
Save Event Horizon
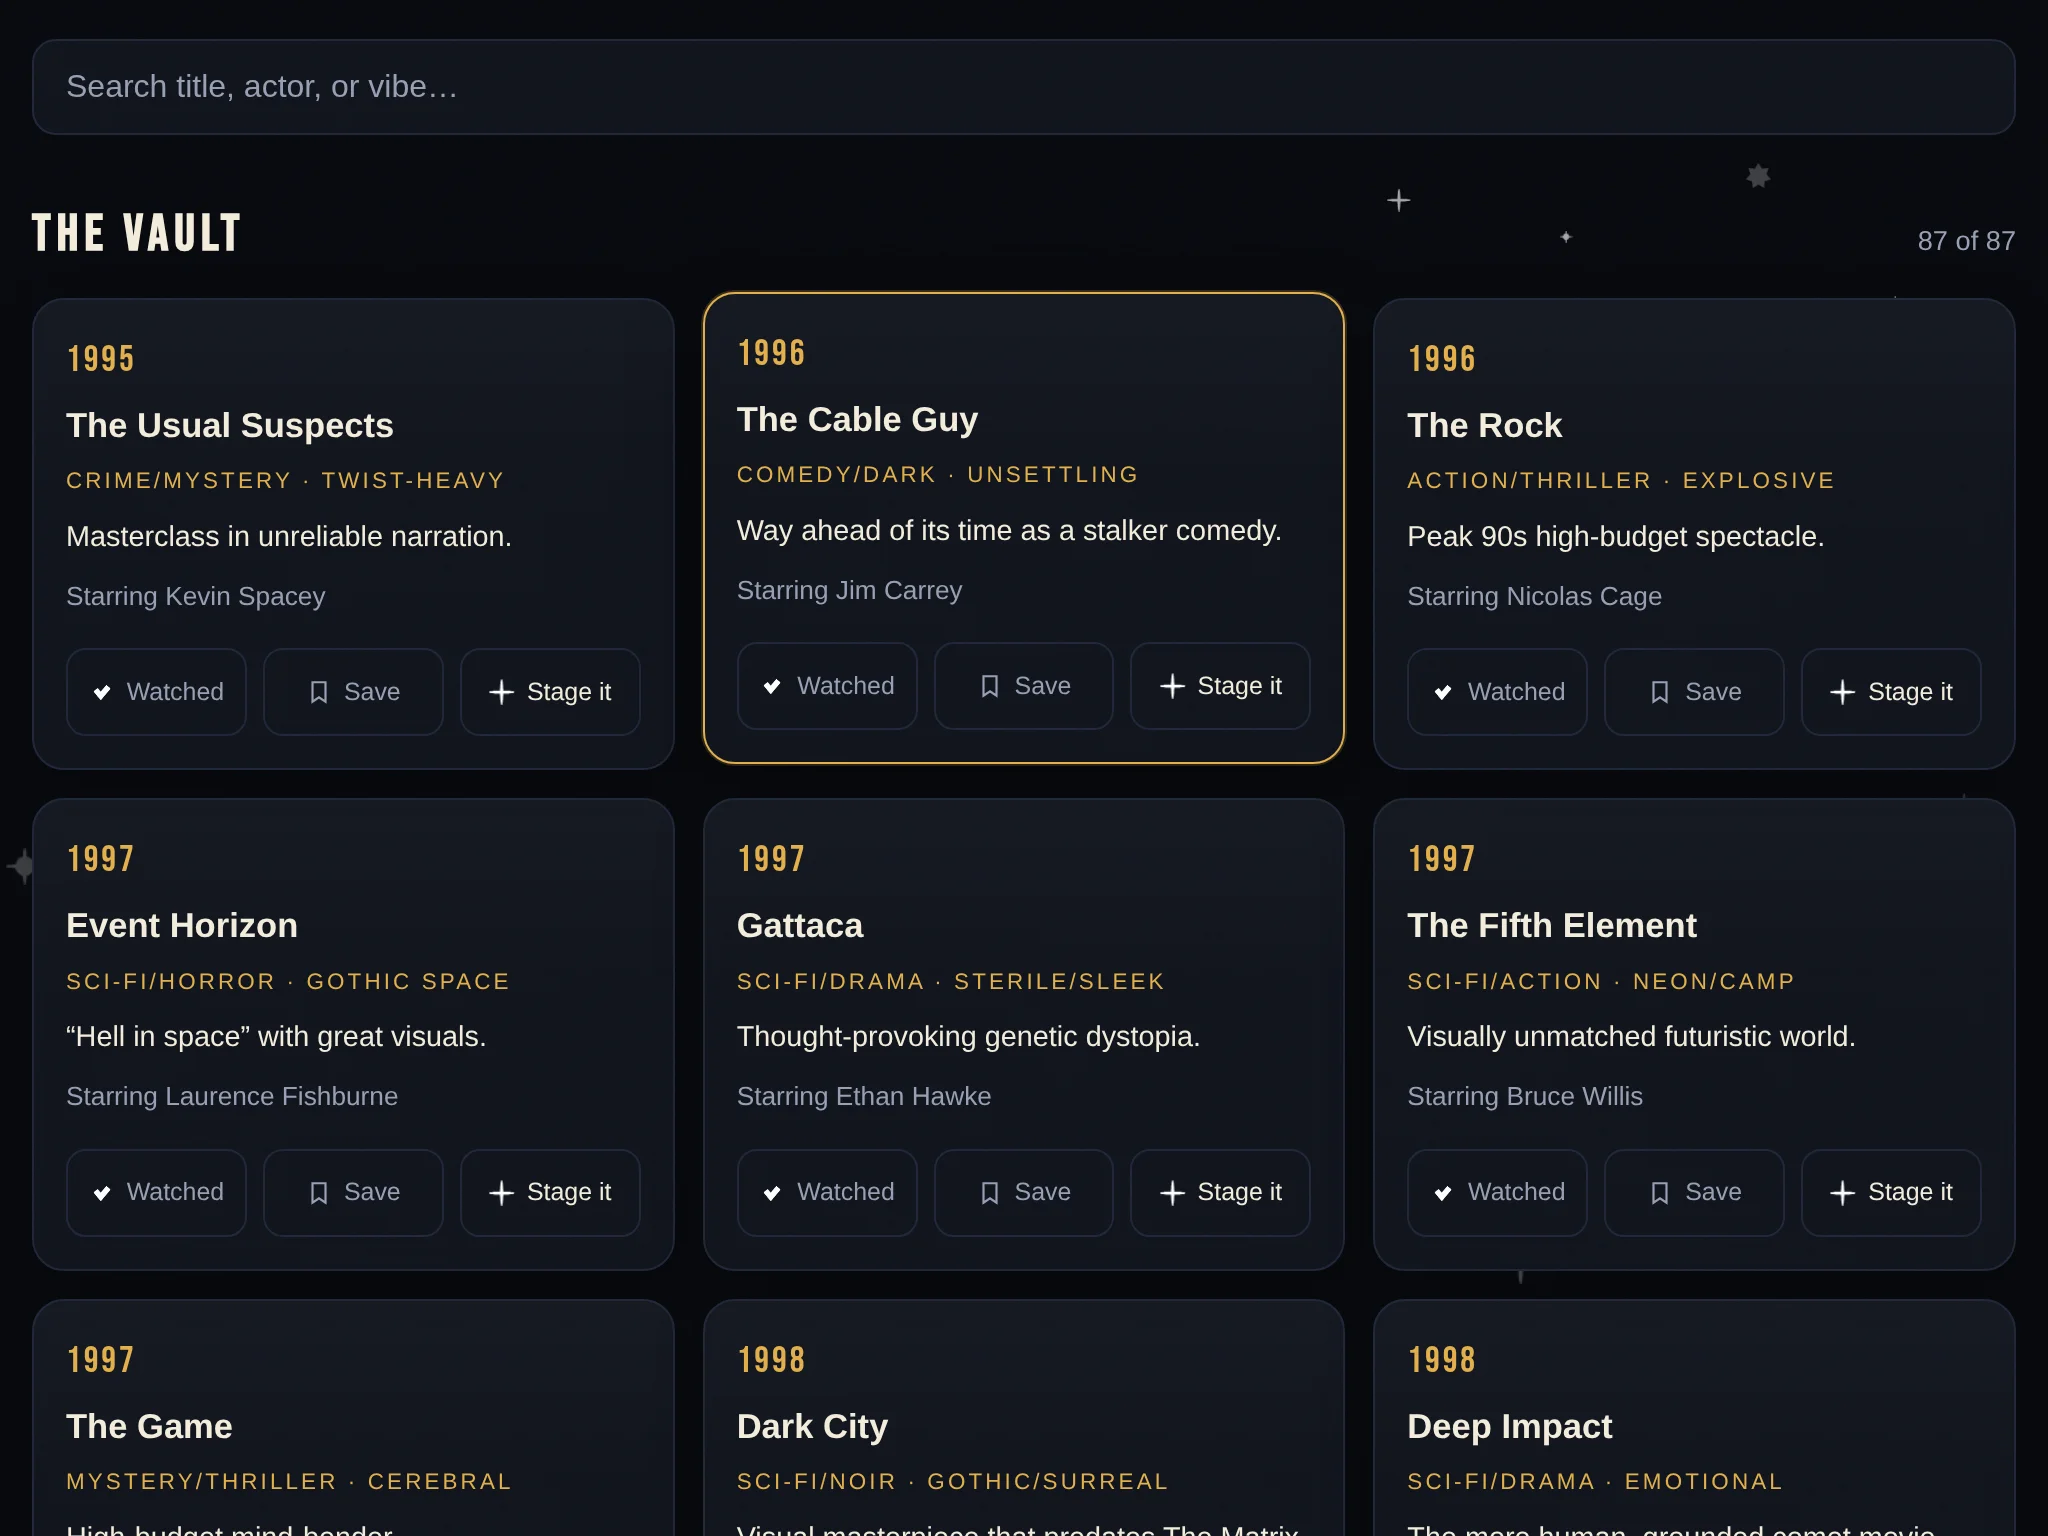pos(353,1192)
